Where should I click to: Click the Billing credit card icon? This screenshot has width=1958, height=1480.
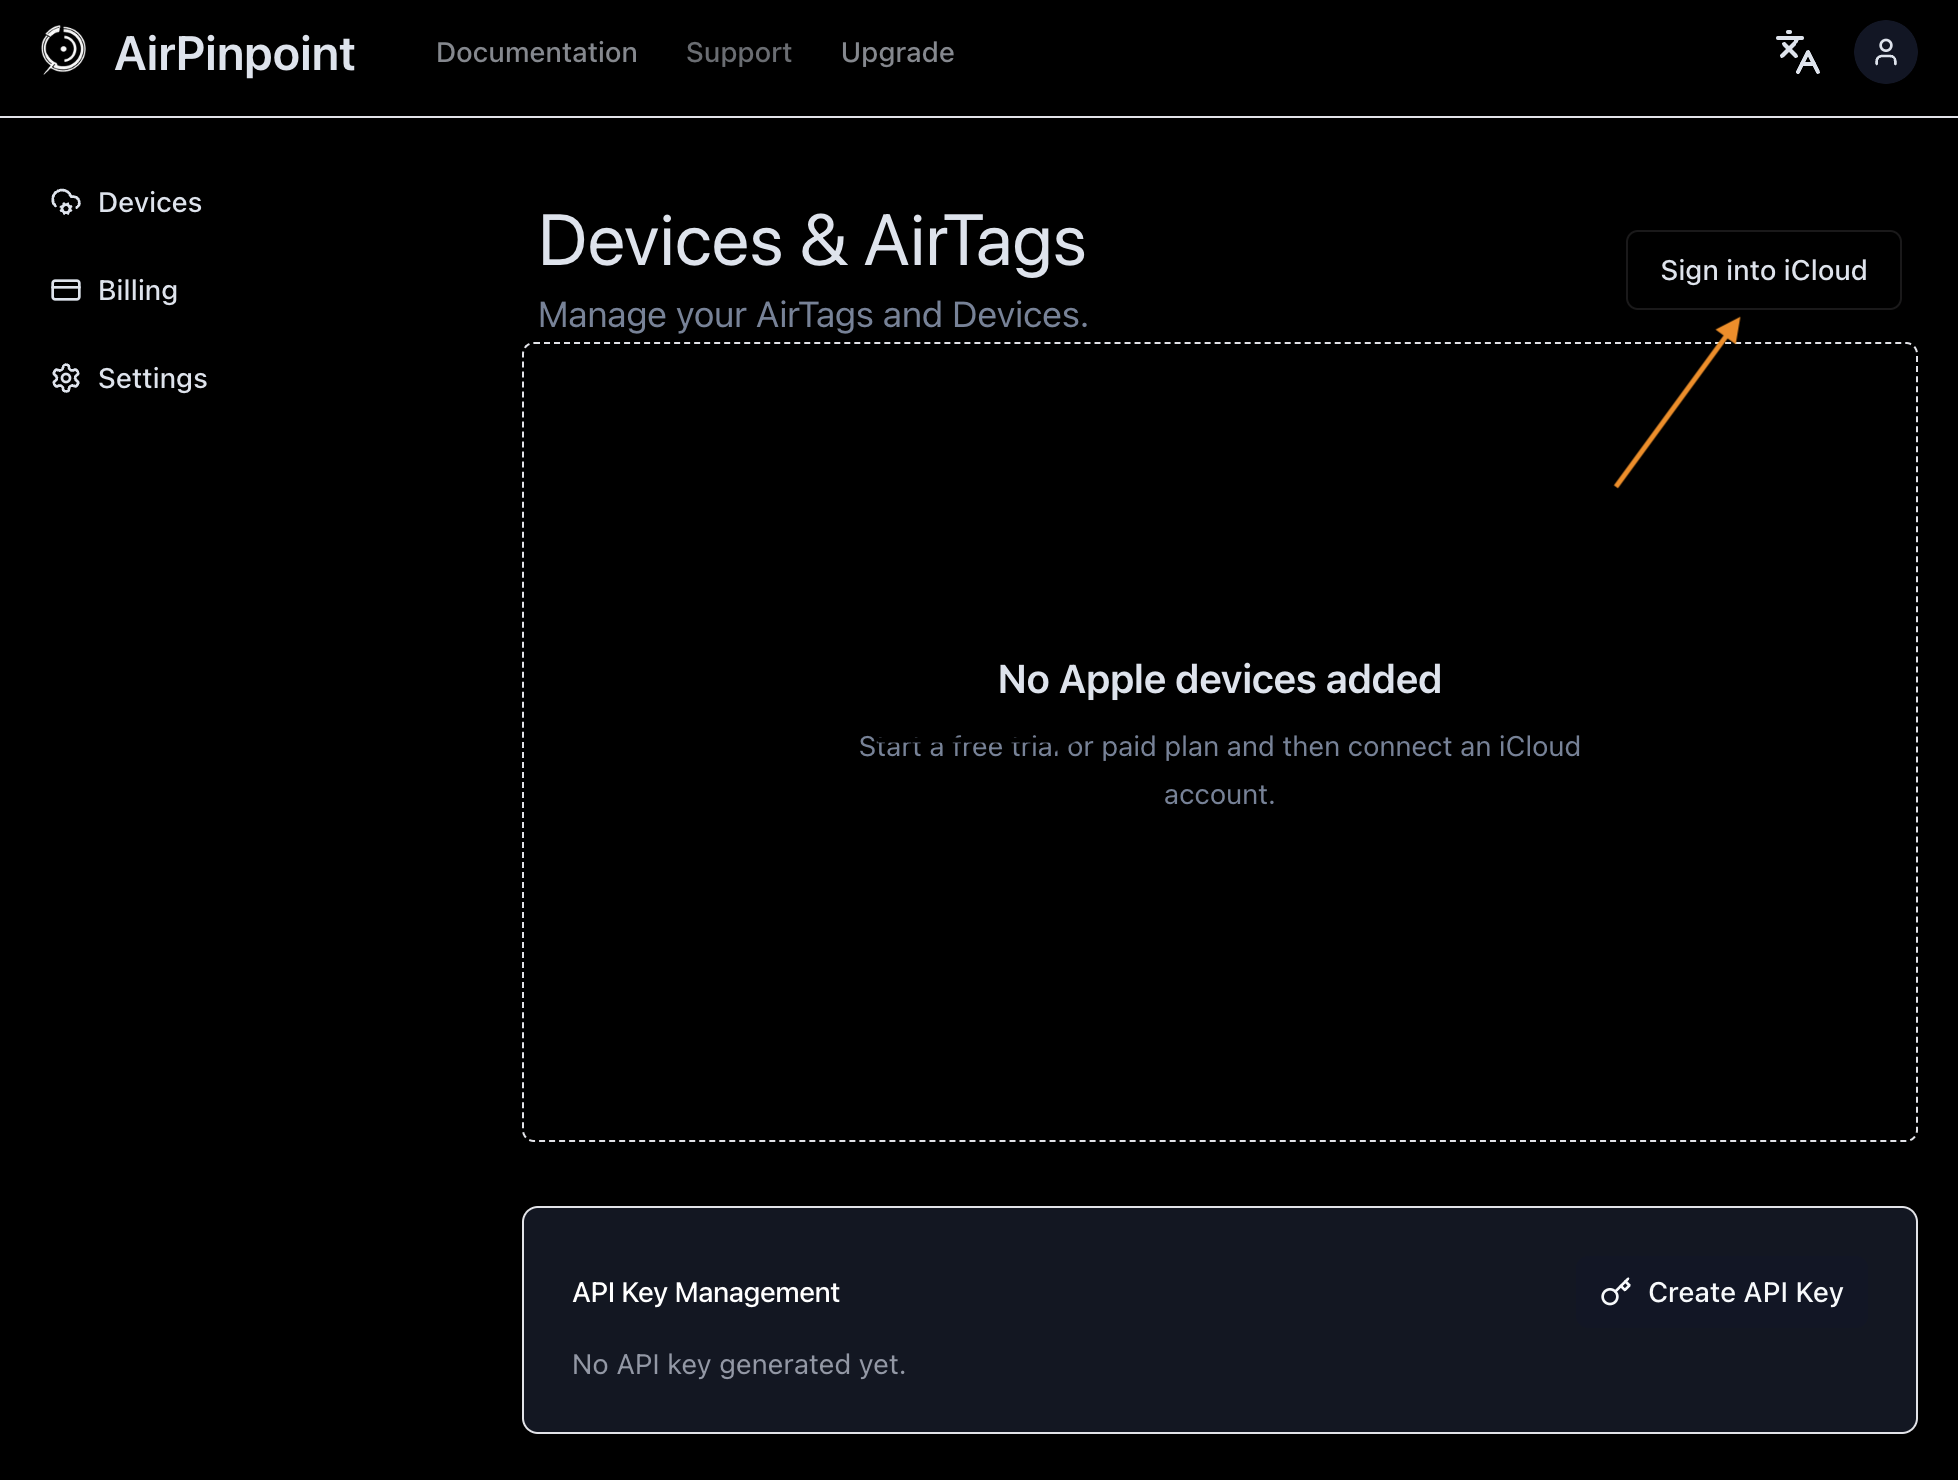[66, 290]
